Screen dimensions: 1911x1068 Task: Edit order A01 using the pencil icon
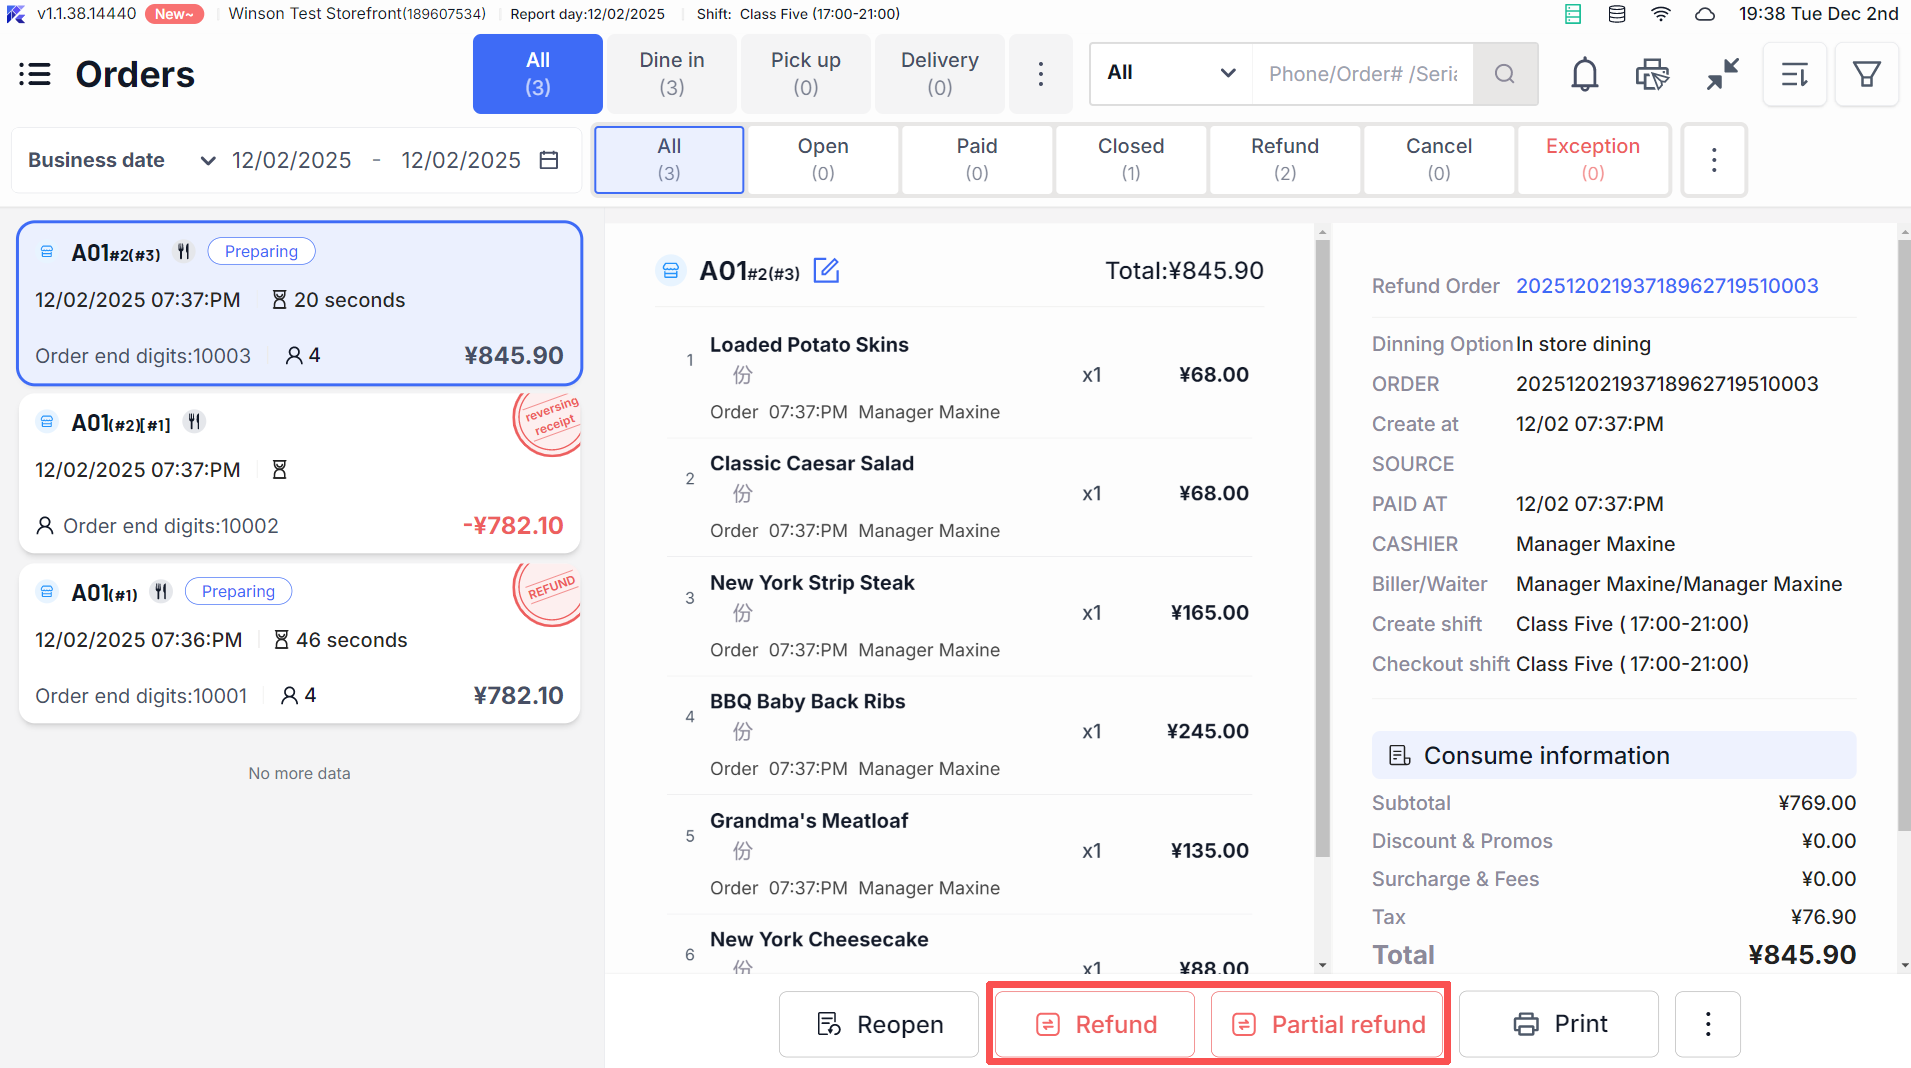(826, 271)
